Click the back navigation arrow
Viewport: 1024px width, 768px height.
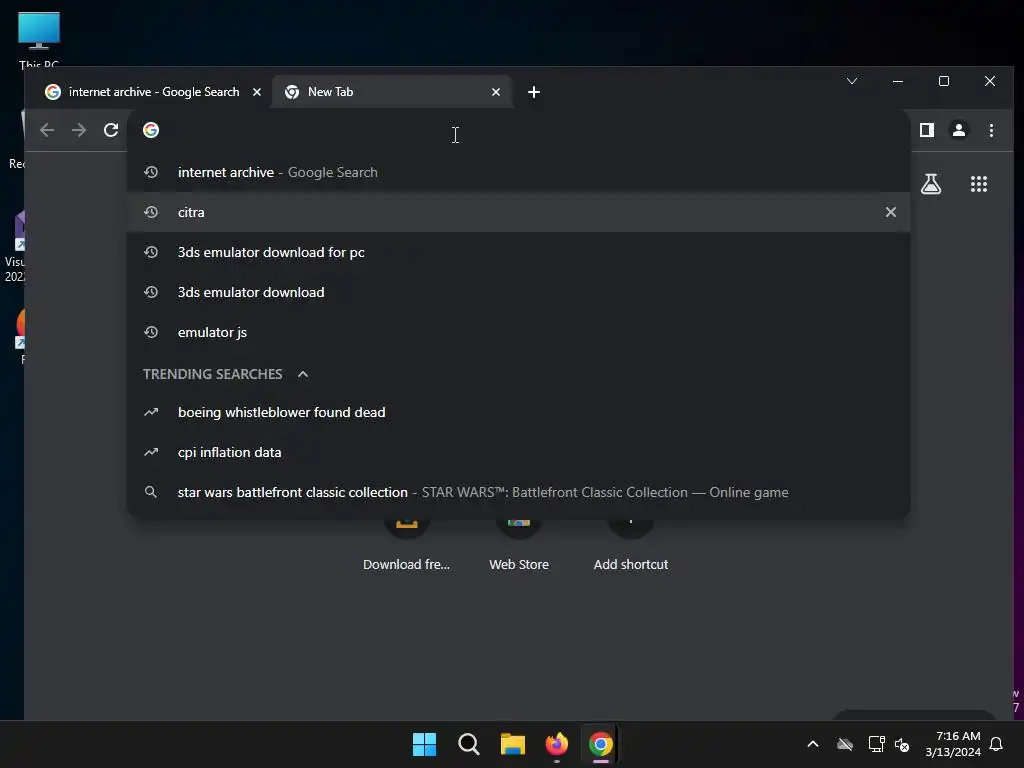(x=47, y=130)
